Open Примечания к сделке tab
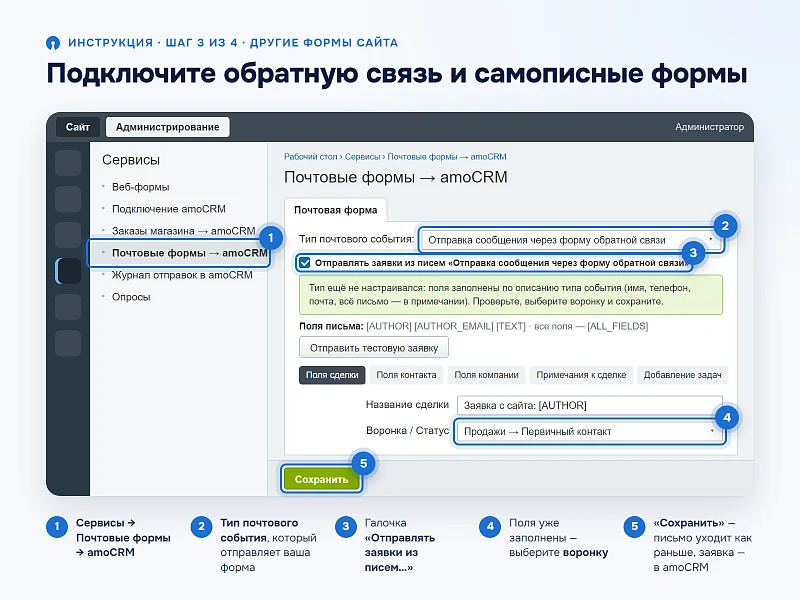Screen dimensions: 800x600 coord(581,375)
